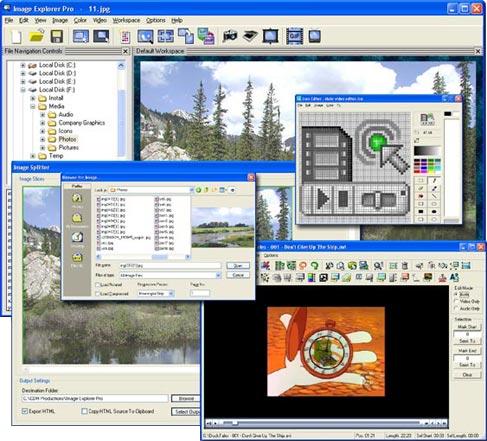Click the pencil tool in icon editor window

pos(434,181)
